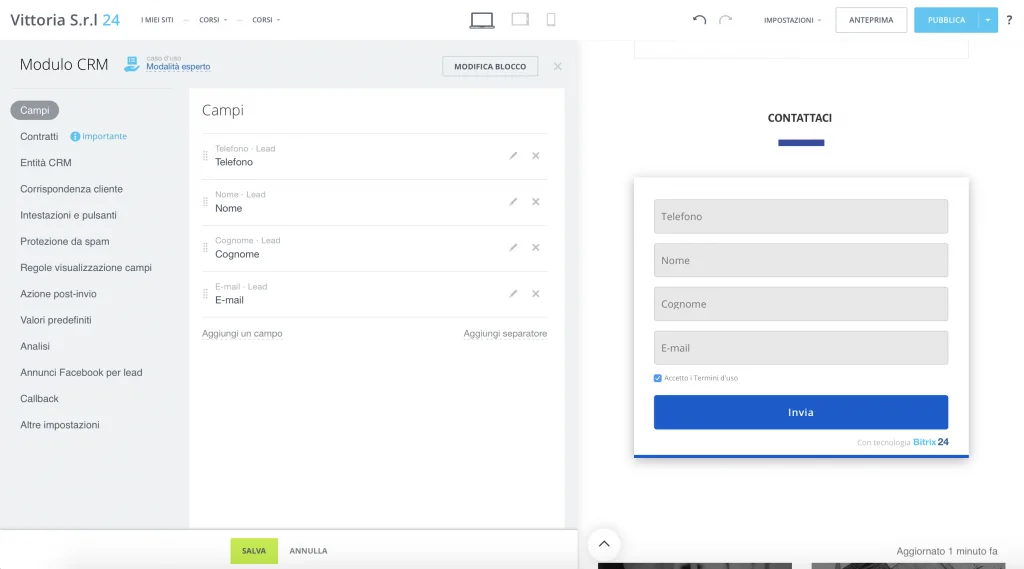Grab the Nome row drag handle
This screenshot has width=1024, height=569.
tap(205, 202)
